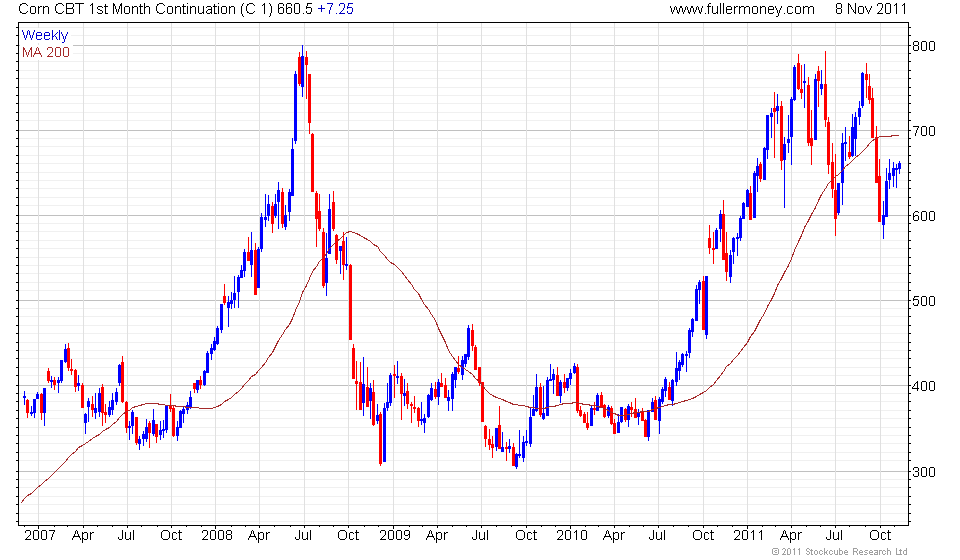Click the 300 price axis label

pyautogui.click(x=923, y=472)
